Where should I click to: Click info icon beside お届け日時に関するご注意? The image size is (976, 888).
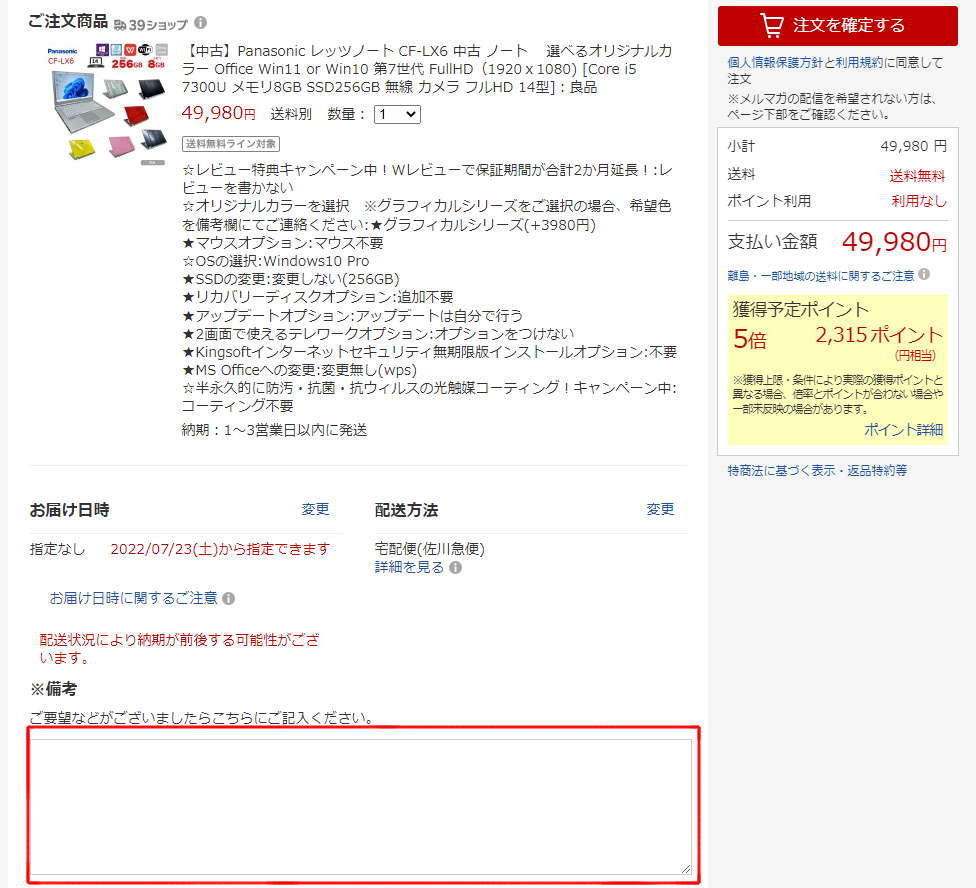pos(228,599)
